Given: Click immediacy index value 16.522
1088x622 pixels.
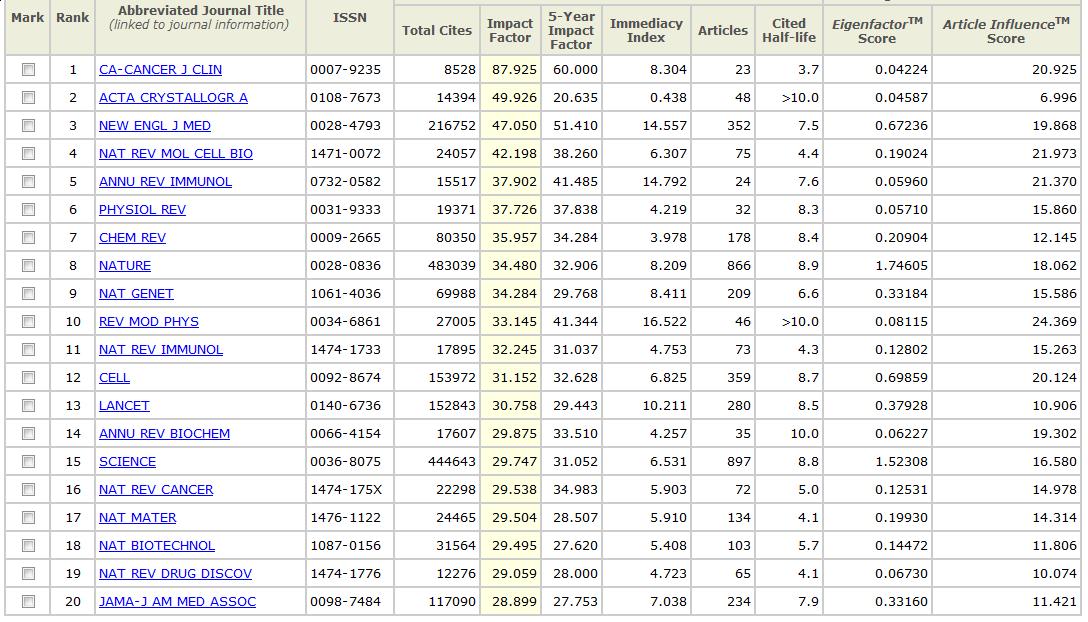Looking at the screenshot, I should (x=664, y=321).
